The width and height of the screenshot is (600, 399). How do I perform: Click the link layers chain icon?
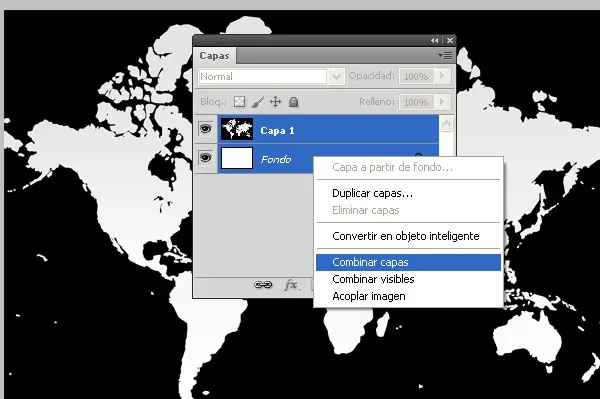pos(263,285)
